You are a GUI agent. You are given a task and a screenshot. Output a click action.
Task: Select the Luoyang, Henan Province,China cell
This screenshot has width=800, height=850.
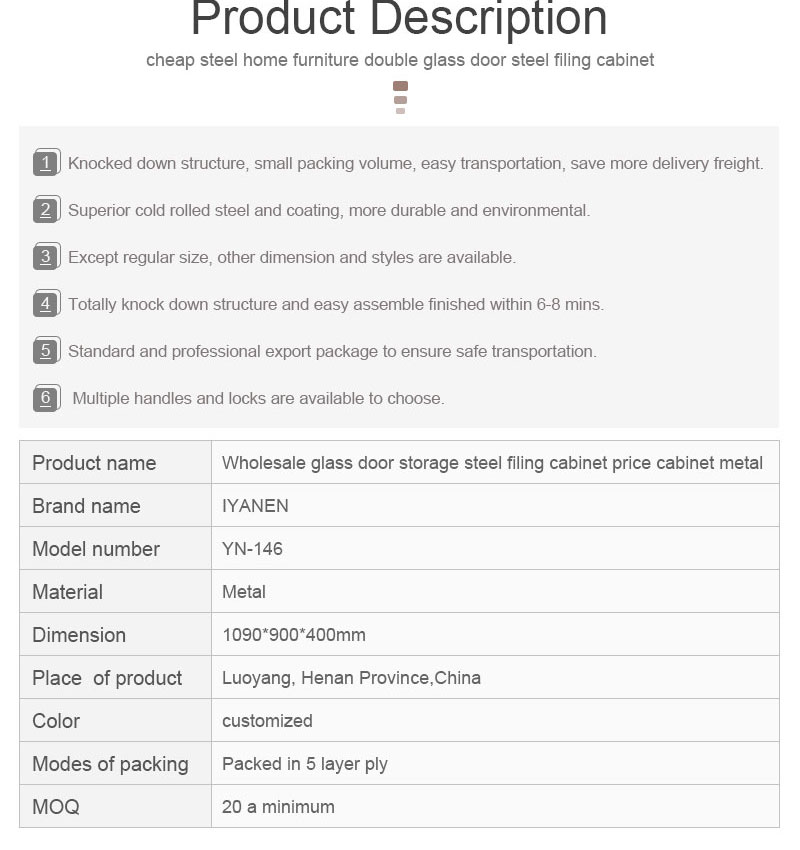(495, 677)
